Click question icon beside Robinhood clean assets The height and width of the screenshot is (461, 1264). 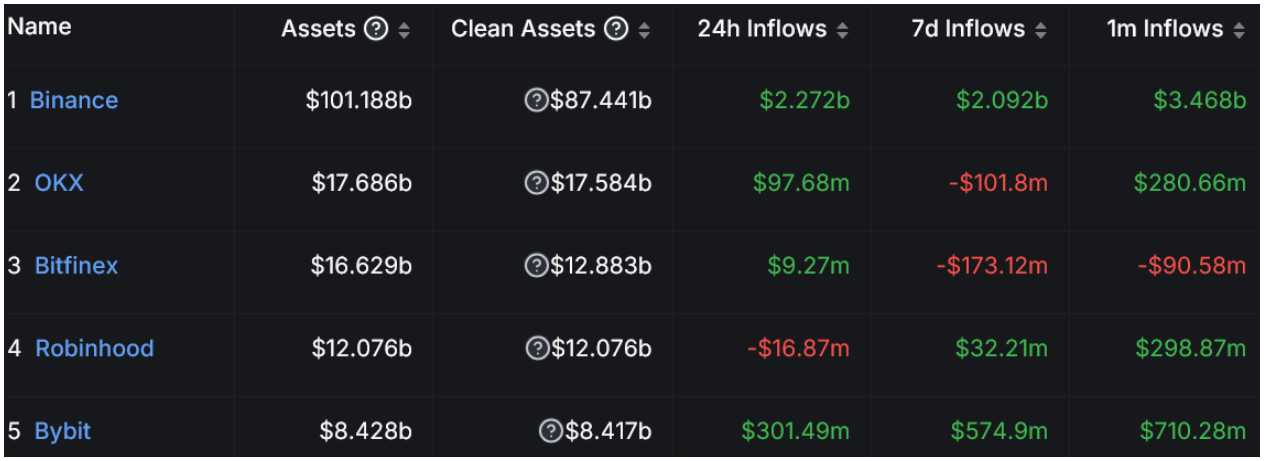[x=536, y=348]
